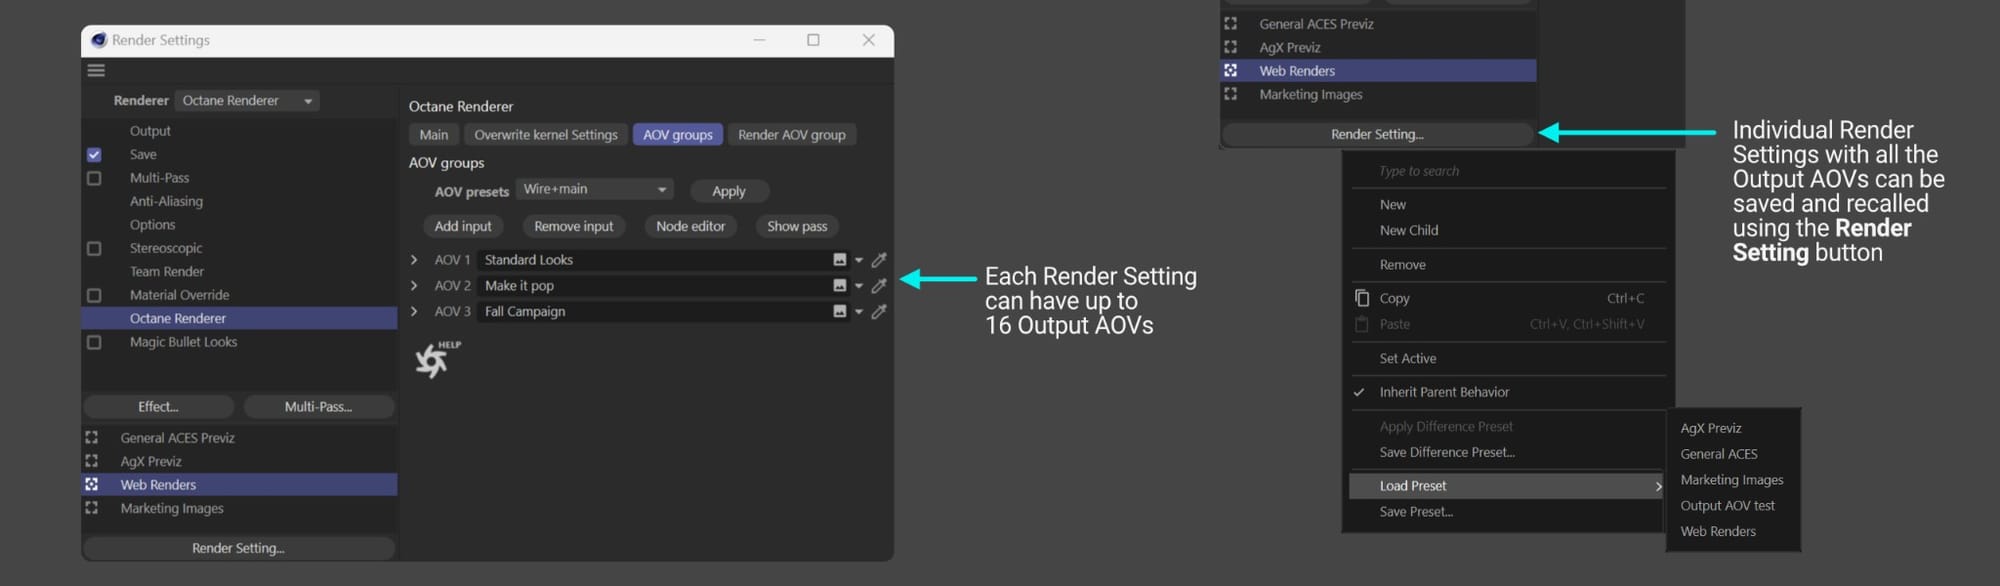The image size is (2000, 586).
Task: Enable the Multi-Pass checkbox
Action: pos(94,178)
